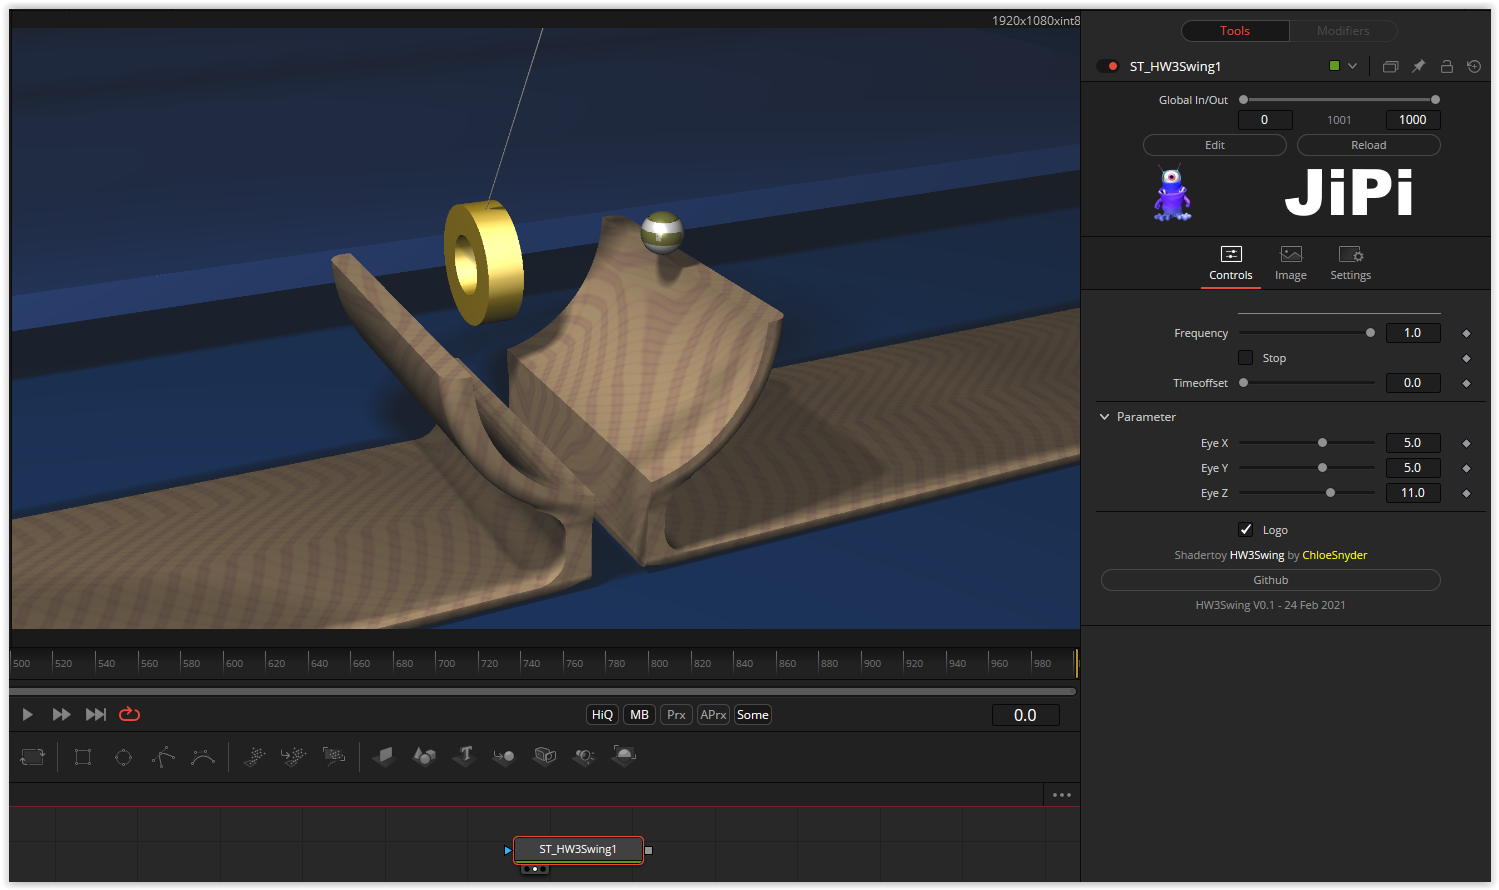
Task: Click the Edit button
Action: tap(1215, 145)
